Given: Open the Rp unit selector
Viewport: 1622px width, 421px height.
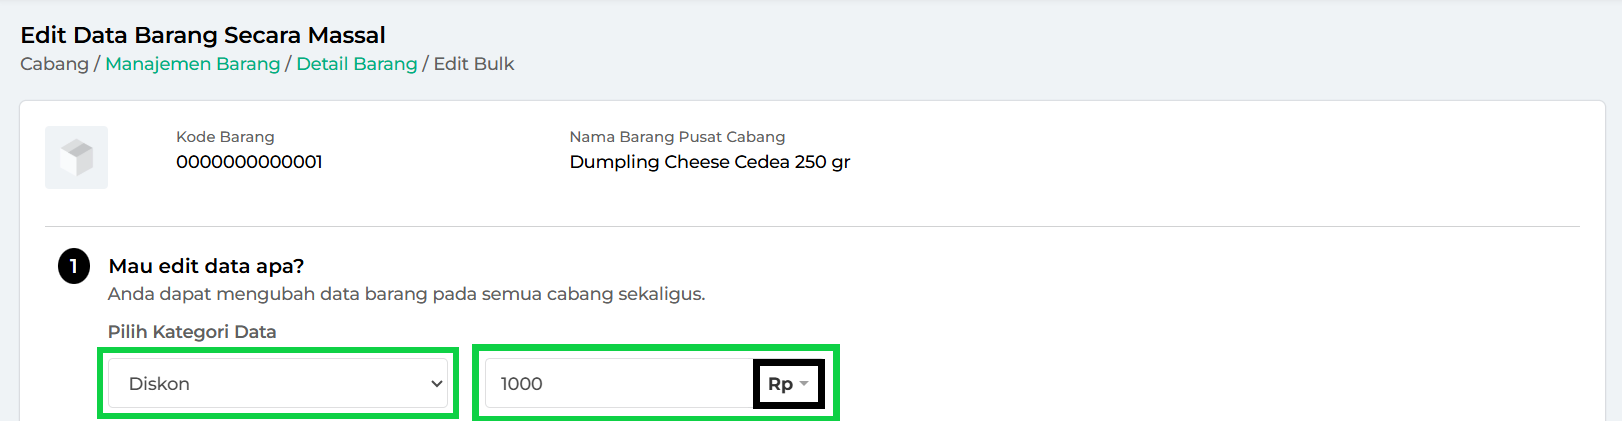Looking at the screenshot, I should point(788,384).
